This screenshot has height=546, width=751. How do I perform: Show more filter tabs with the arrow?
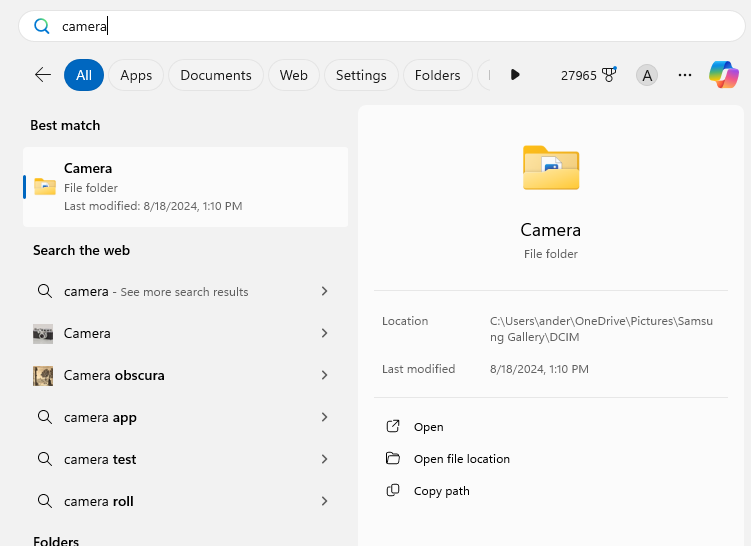[x=515, y=75]
